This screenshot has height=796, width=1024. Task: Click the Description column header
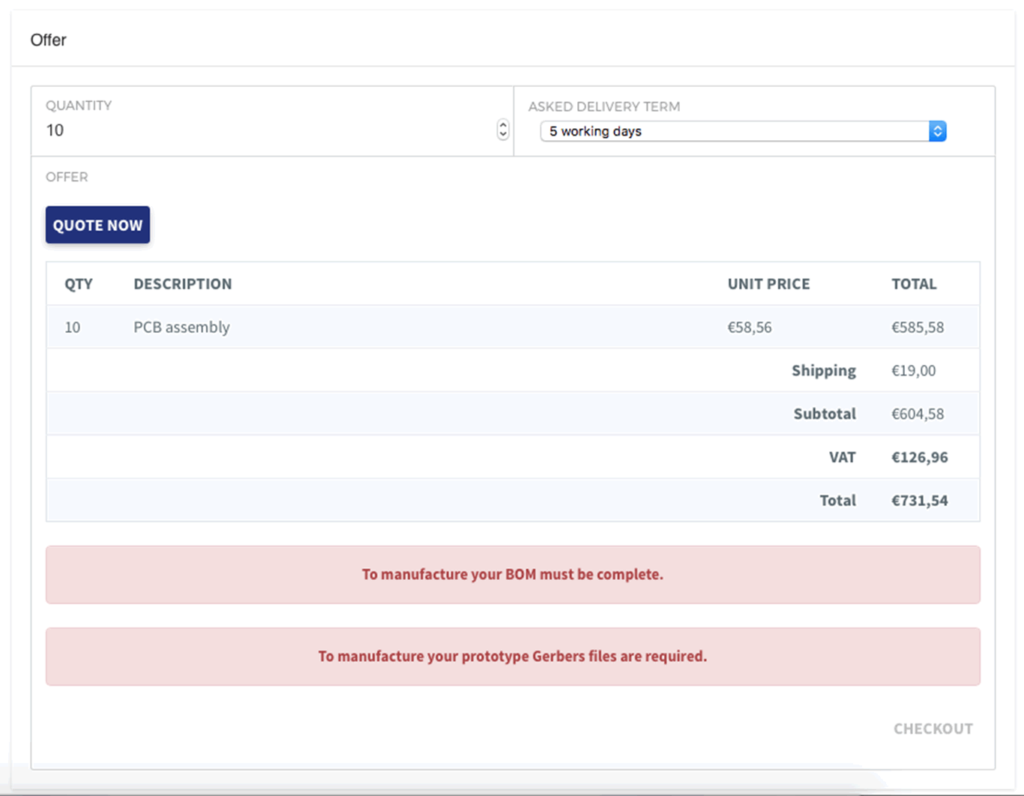(x=183, y=284)
